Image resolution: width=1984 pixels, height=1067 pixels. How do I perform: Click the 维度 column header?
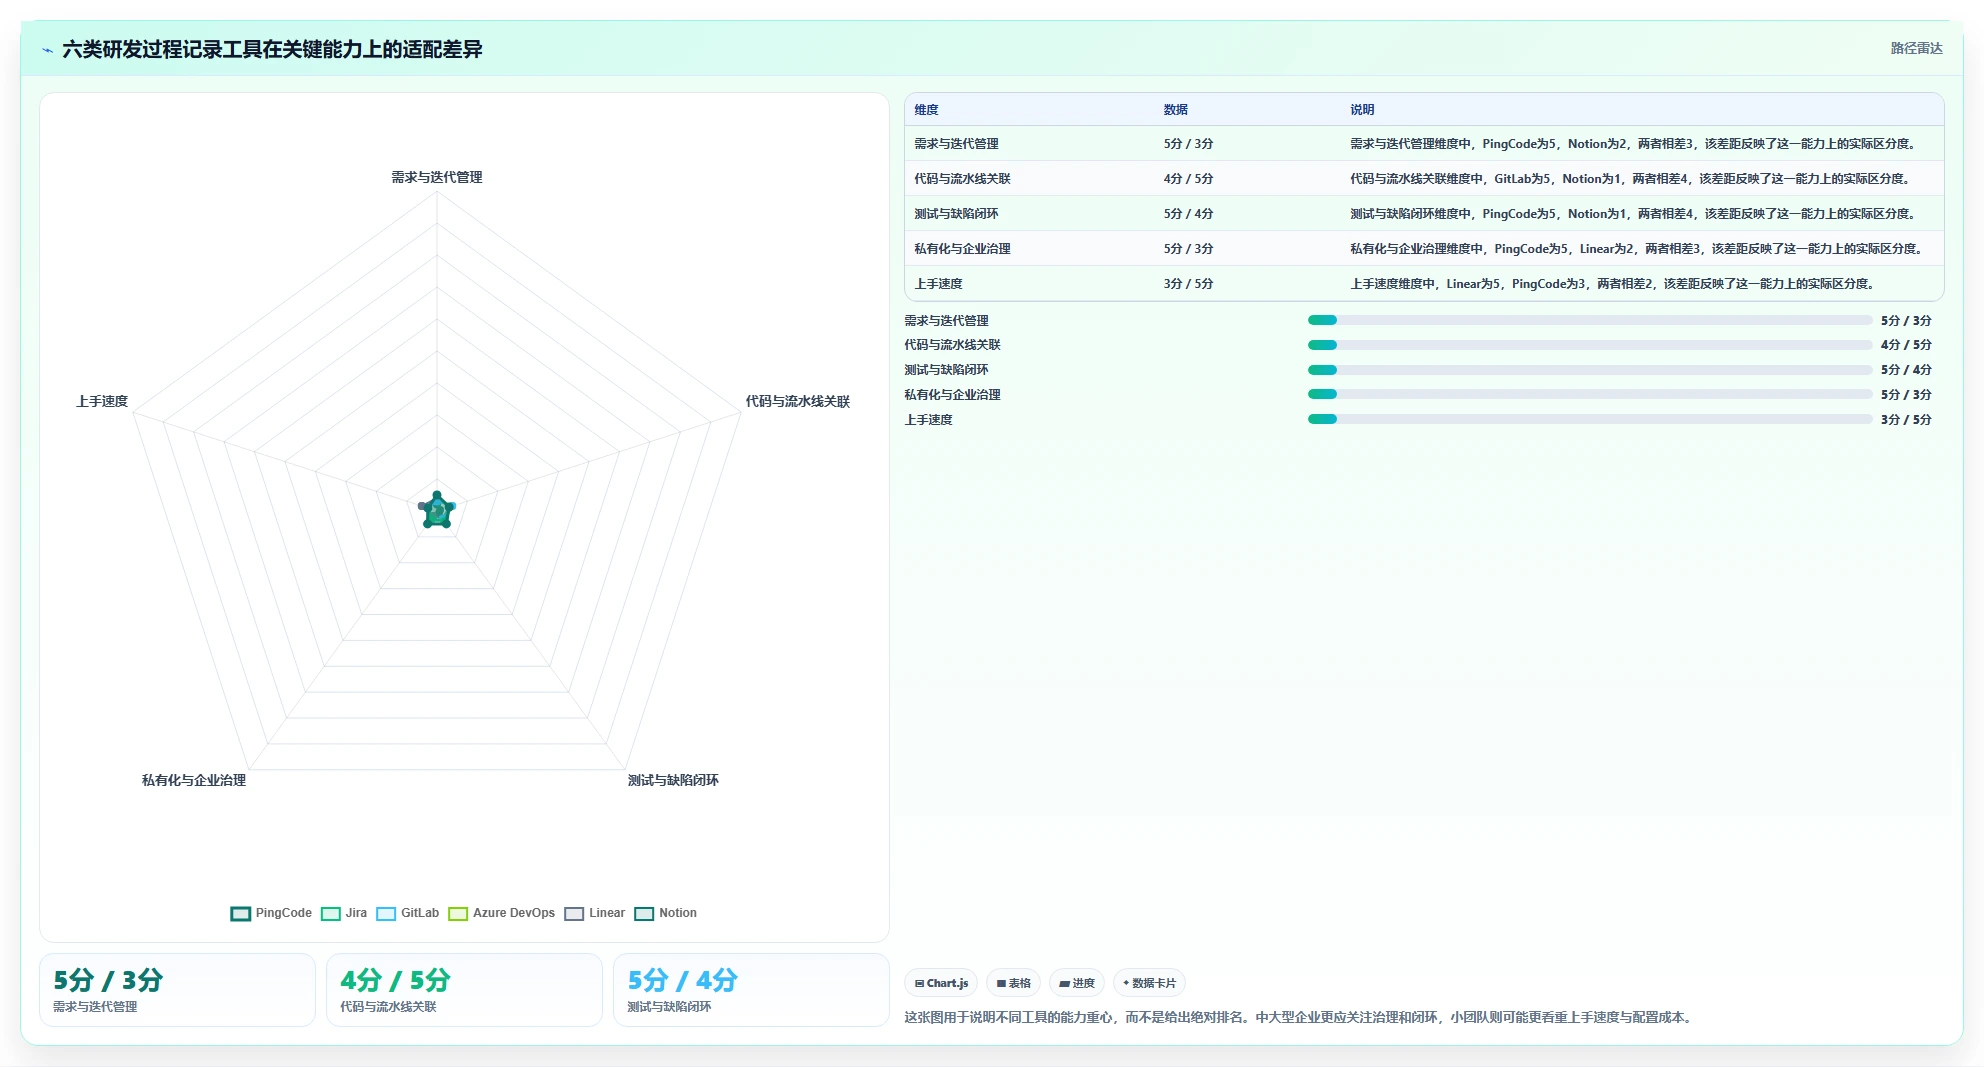coord(926,110)
